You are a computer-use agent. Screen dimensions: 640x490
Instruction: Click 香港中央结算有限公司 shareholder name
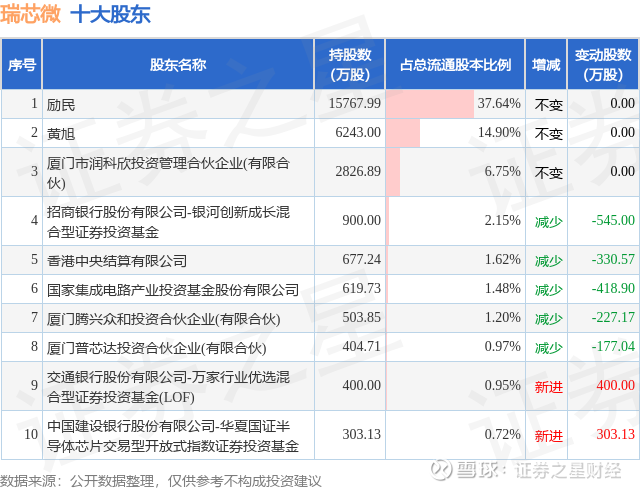click(117, 261)
